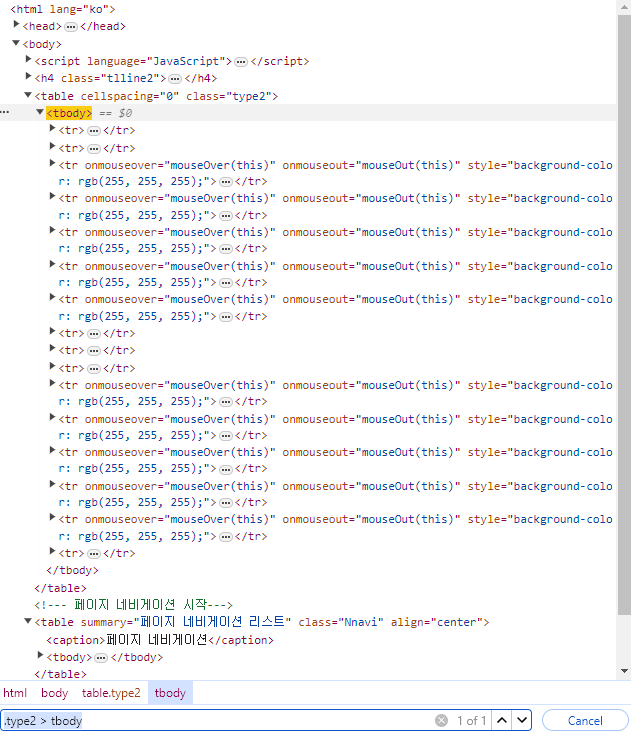Image resolution: width=631 pixels, height=733 pixels.
Task: Expand the tbody under the Nnavi table
Action: click(x=41, y=655)
